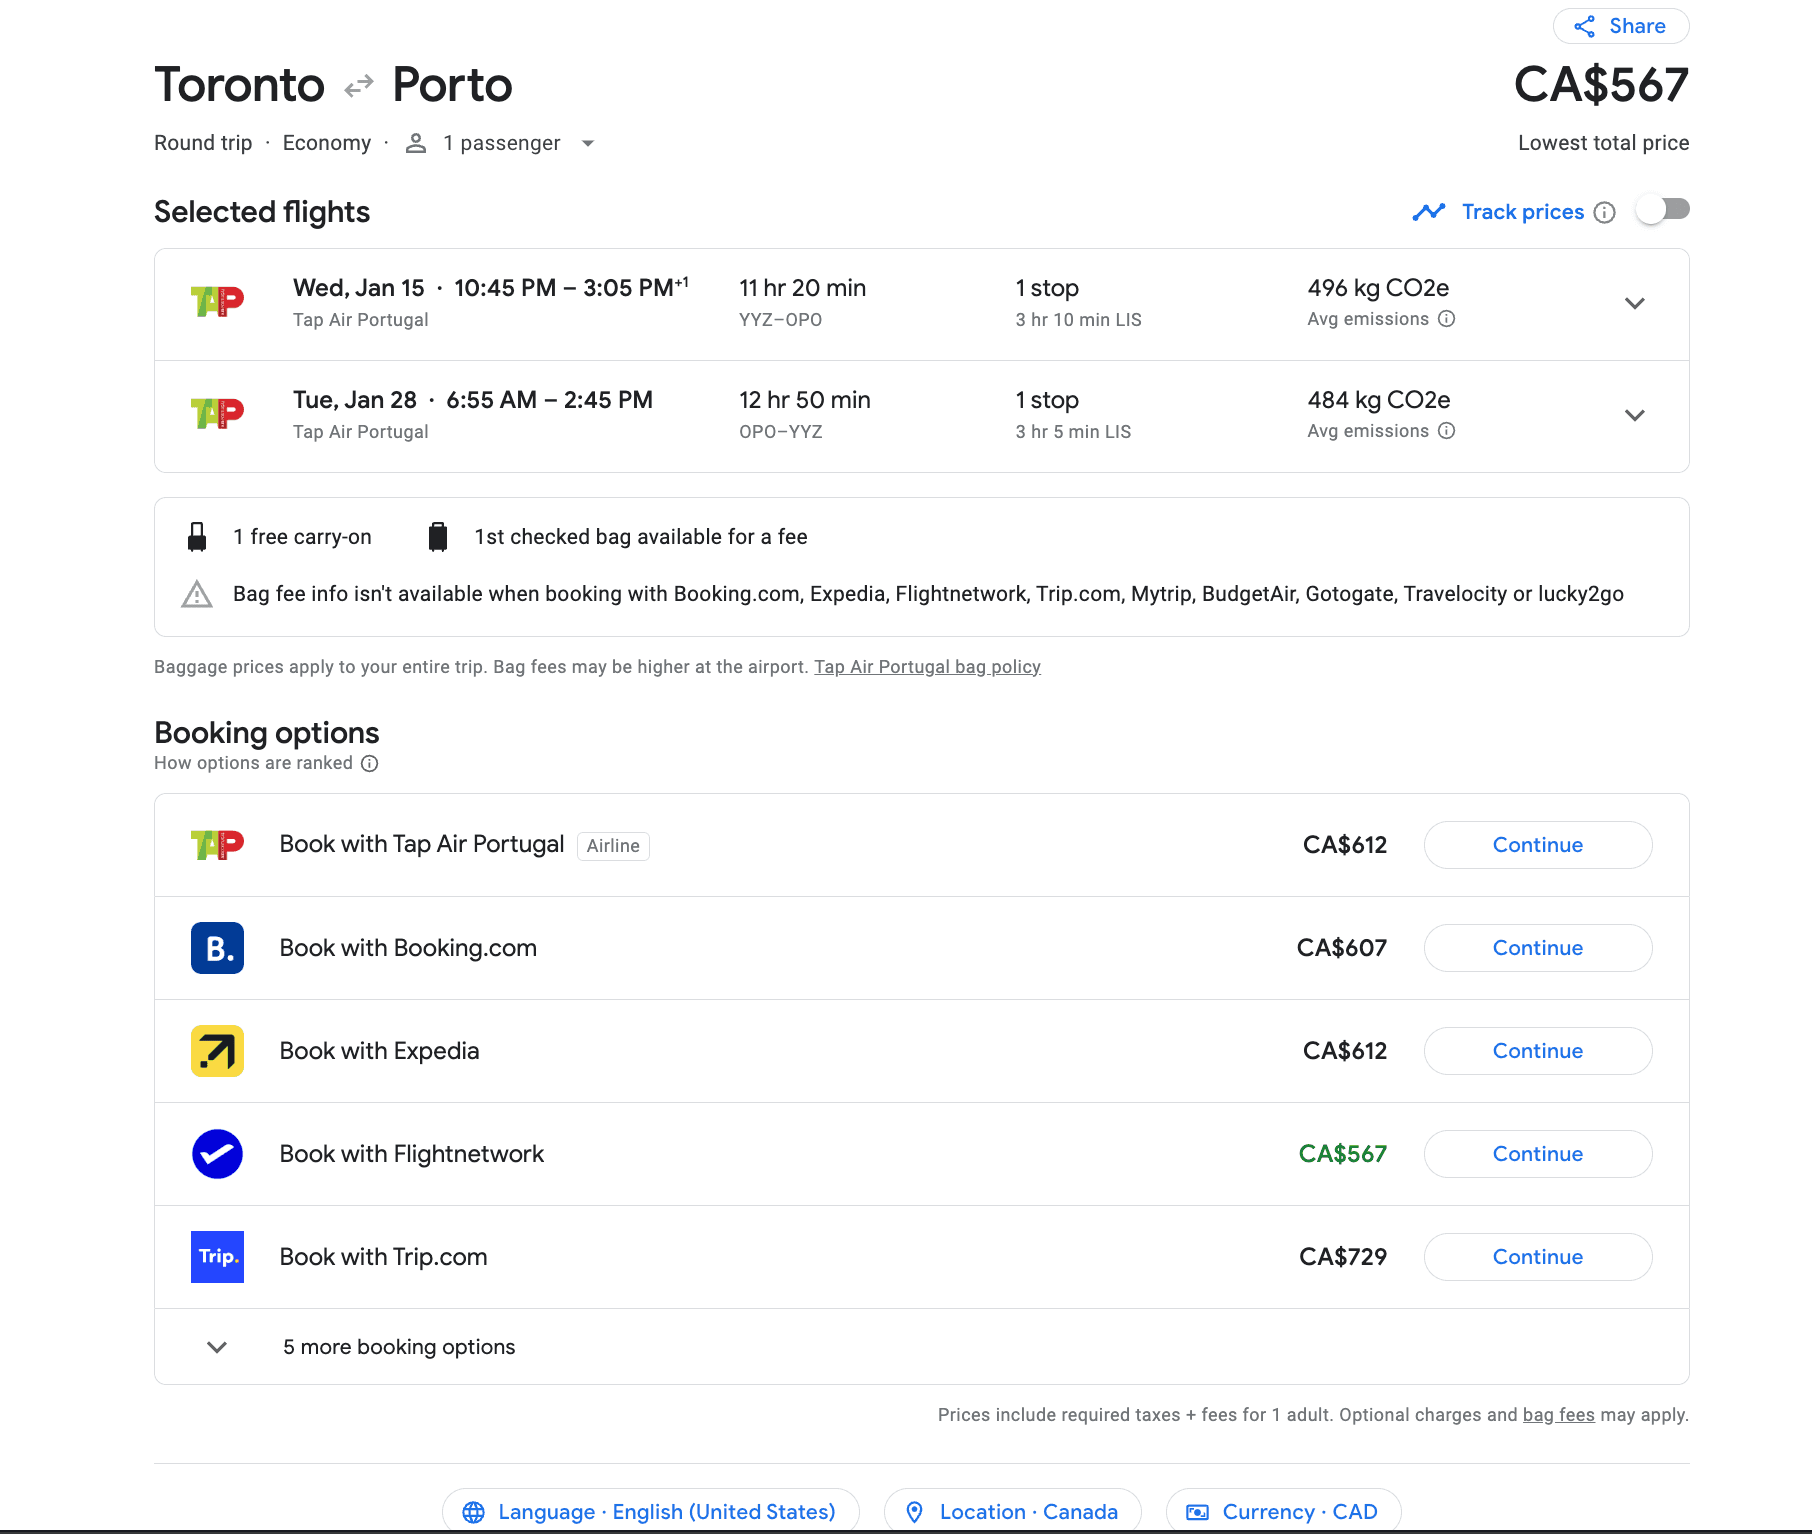Expand the Tue, Jan 28 flight details

(x=1635, y=416)
